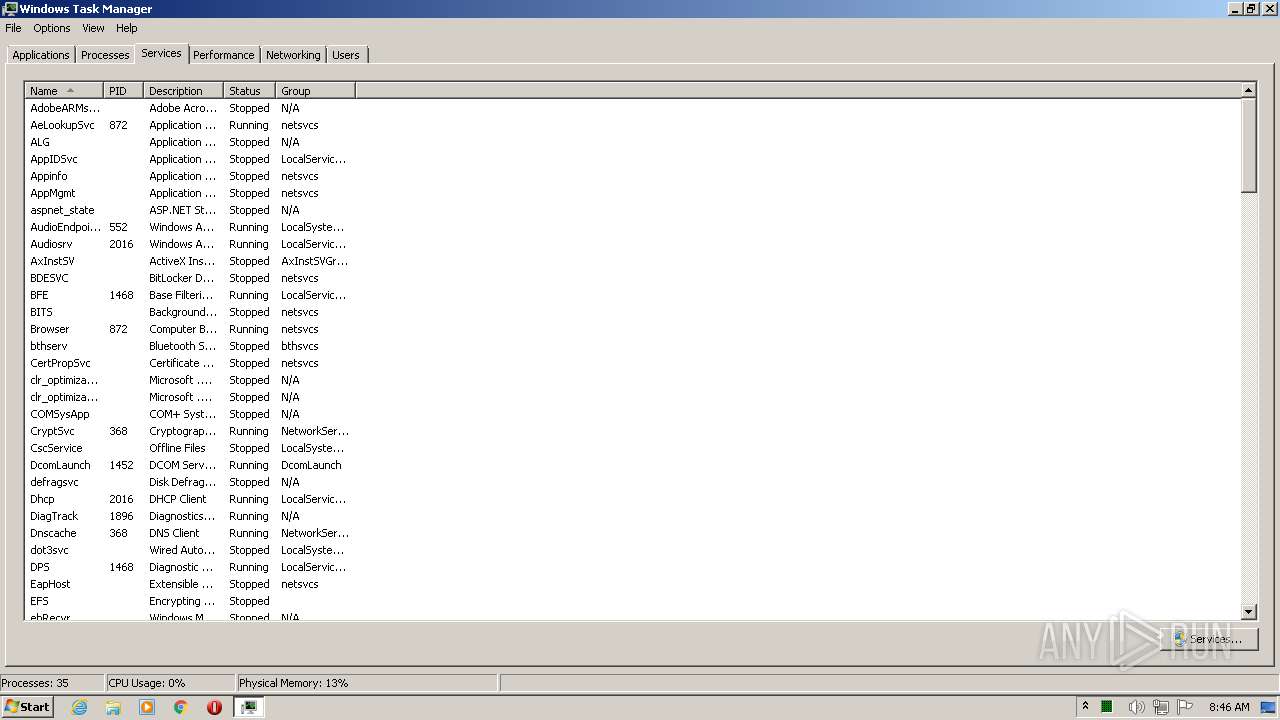Show hidden tray icons arrow
The width and height of the screenshot is (1280, 720).
point(1085,706)
